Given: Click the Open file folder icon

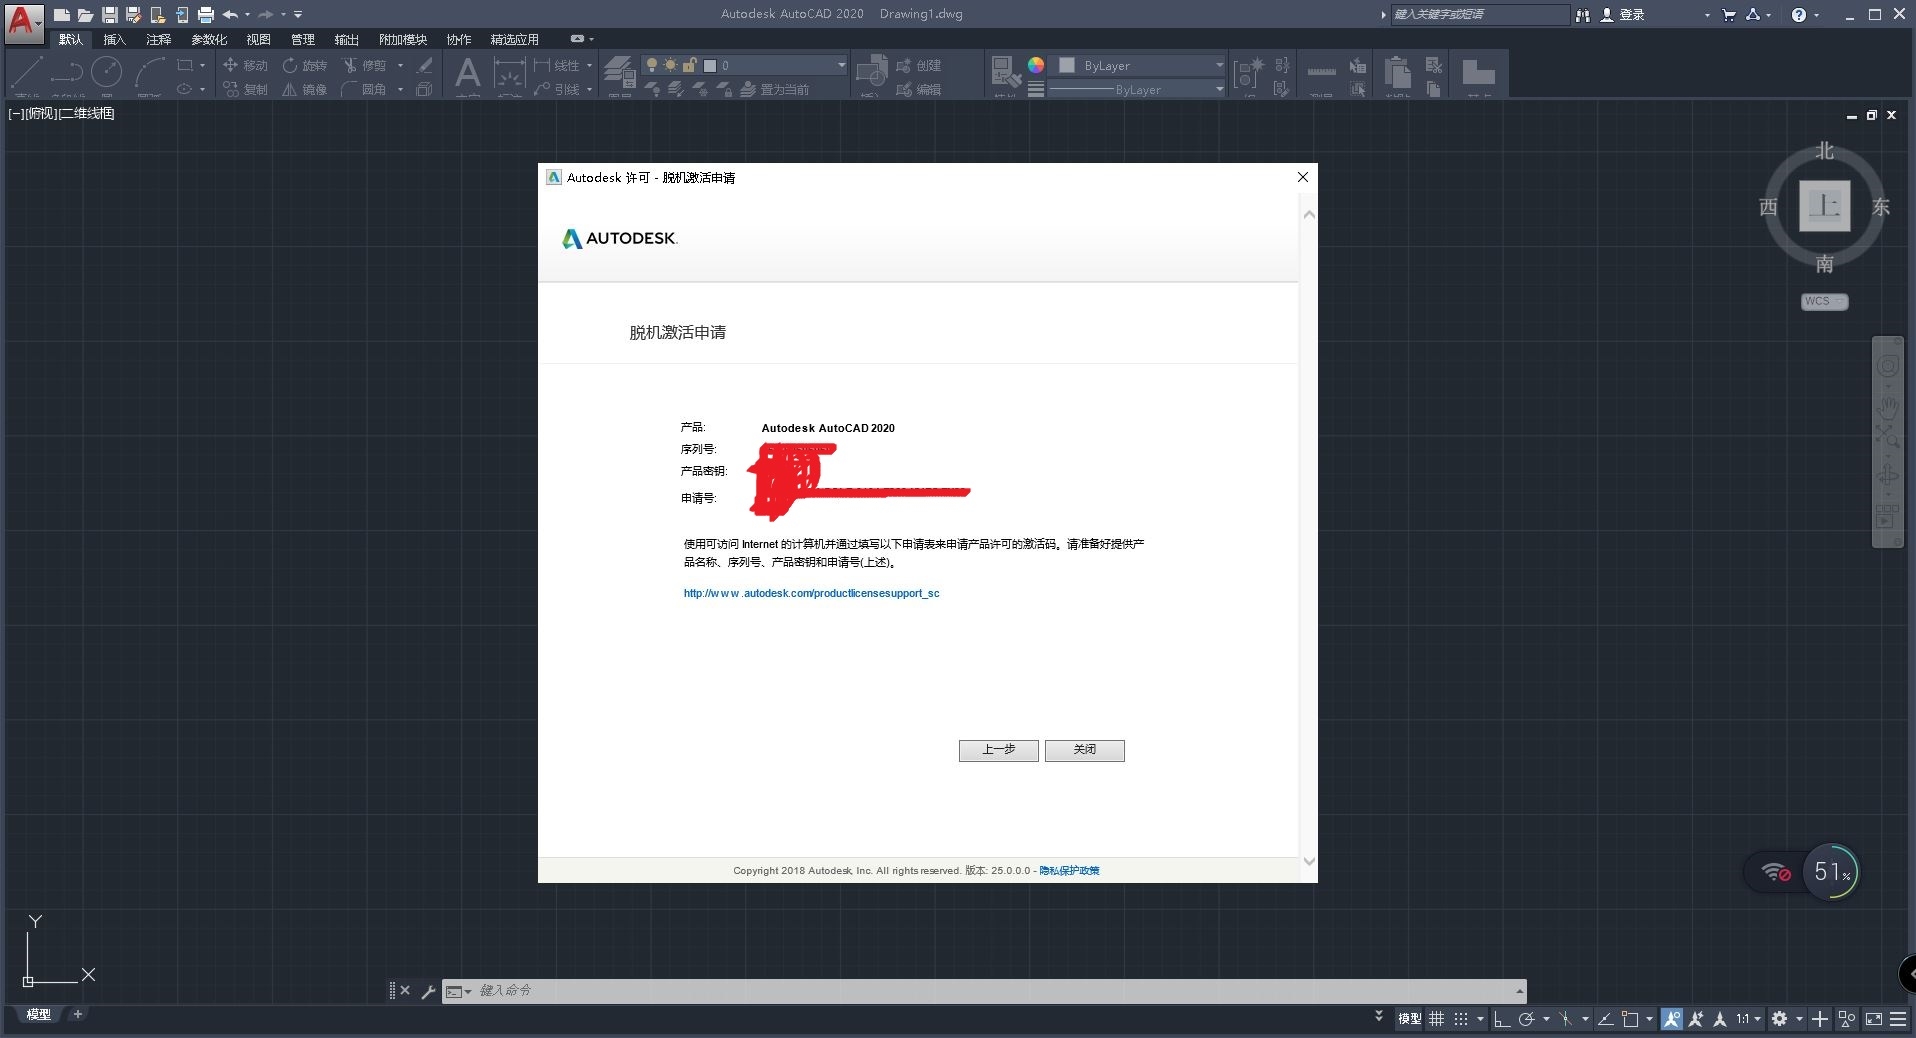Looking at the screenshot, I should click(86, 15).
